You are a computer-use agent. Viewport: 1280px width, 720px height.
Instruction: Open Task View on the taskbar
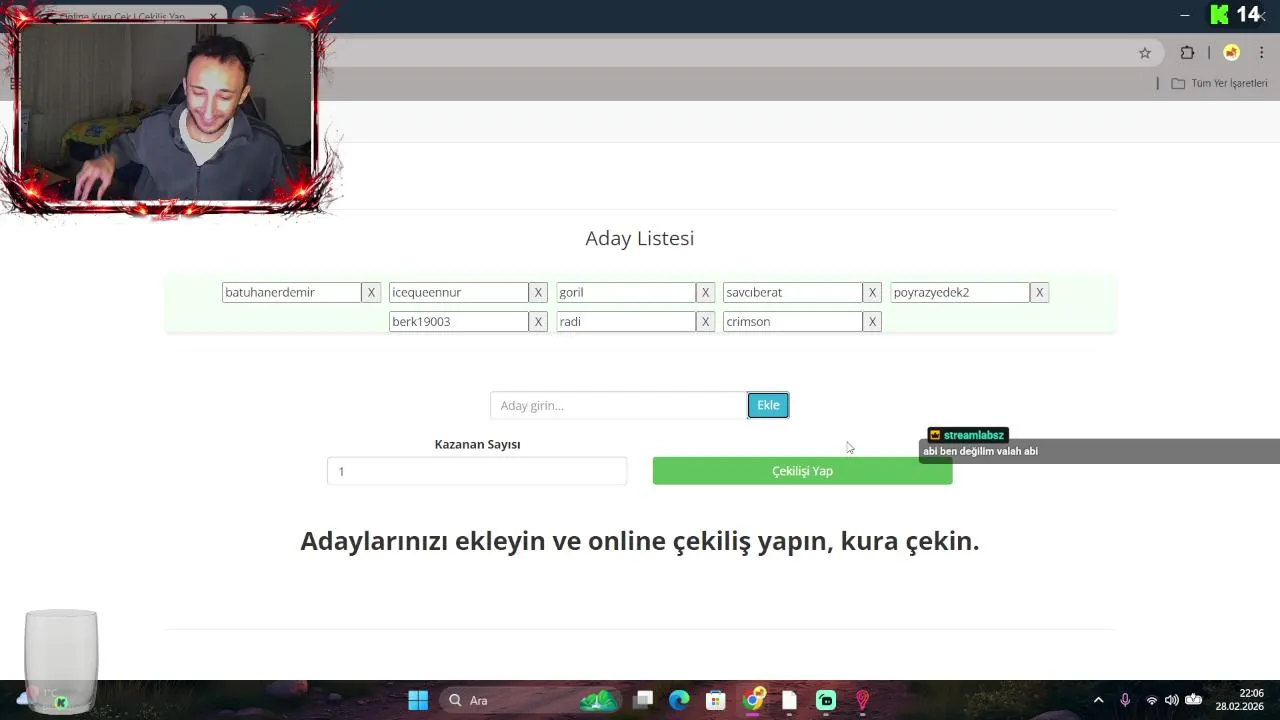tap(643, 700)
